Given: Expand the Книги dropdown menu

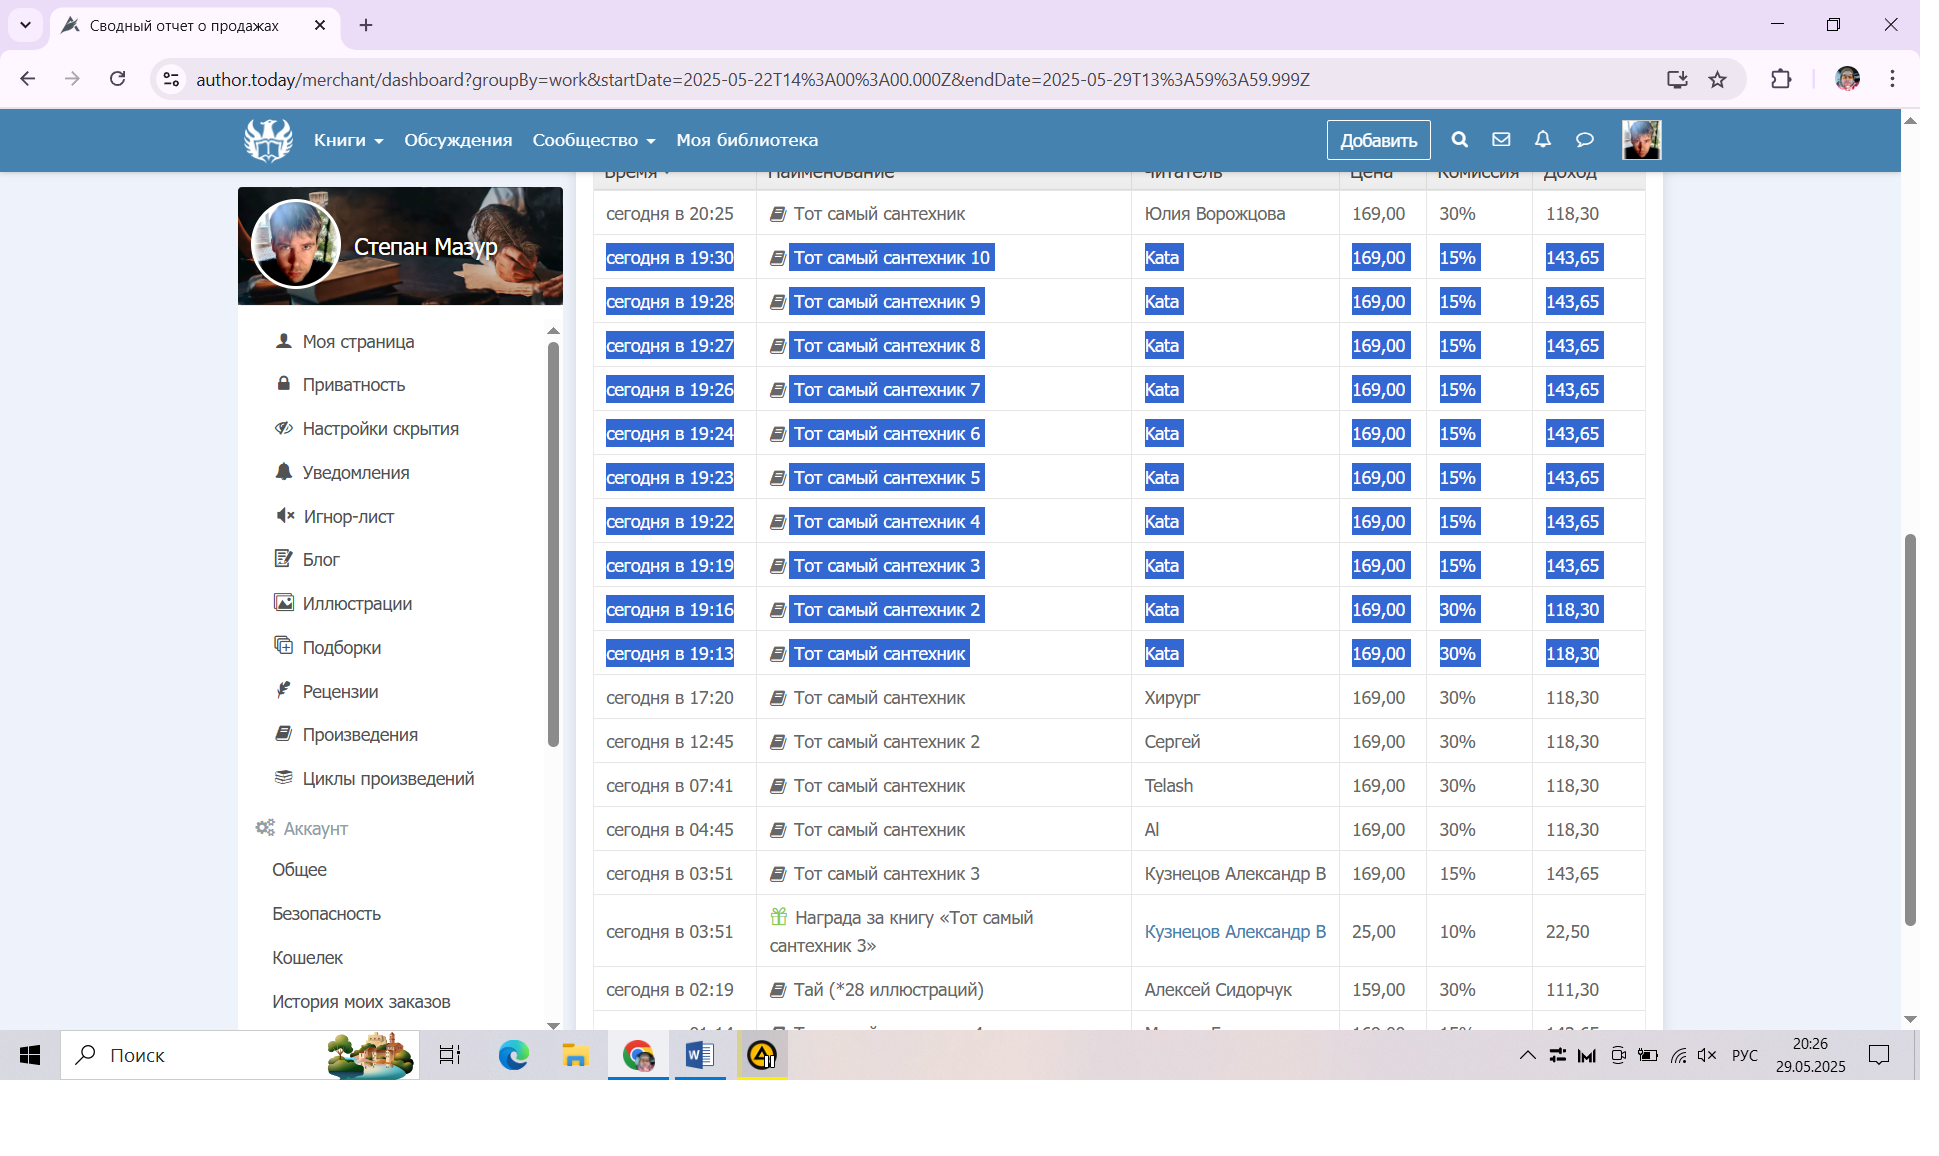Looking at the screenshot, I should (348, 140).
